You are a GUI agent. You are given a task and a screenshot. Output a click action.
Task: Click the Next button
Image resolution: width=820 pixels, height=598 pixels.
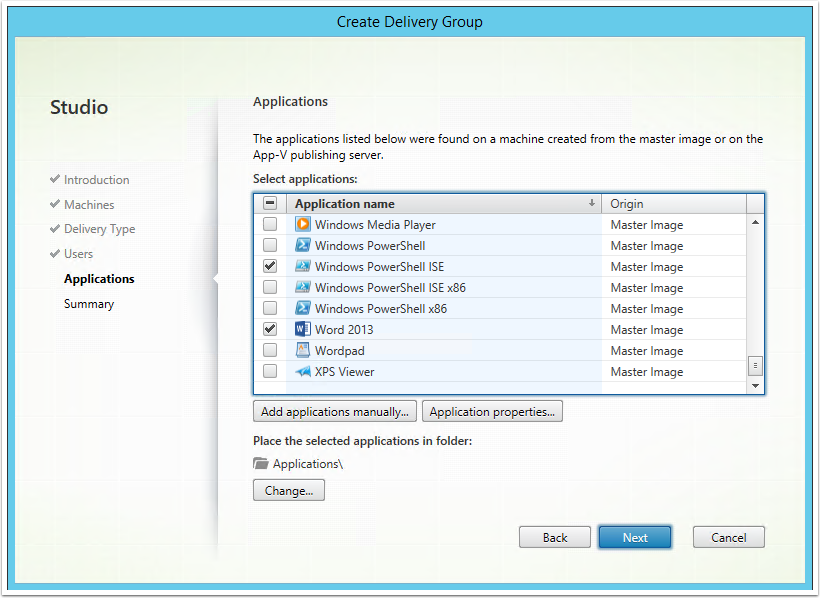[x=635, y=537]
